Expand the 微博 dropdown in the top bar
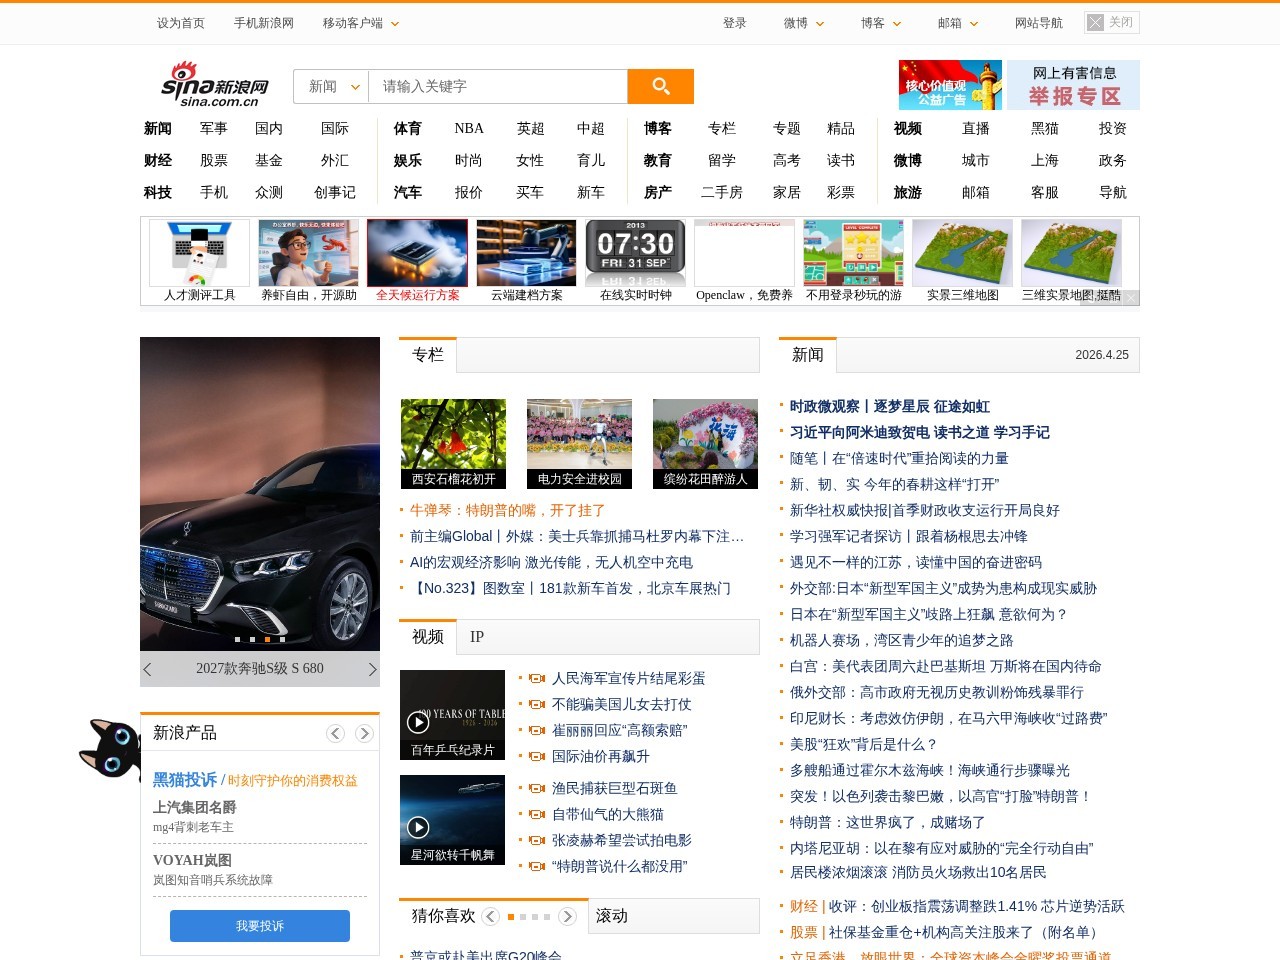1280x960 pixels. point(803,22)
